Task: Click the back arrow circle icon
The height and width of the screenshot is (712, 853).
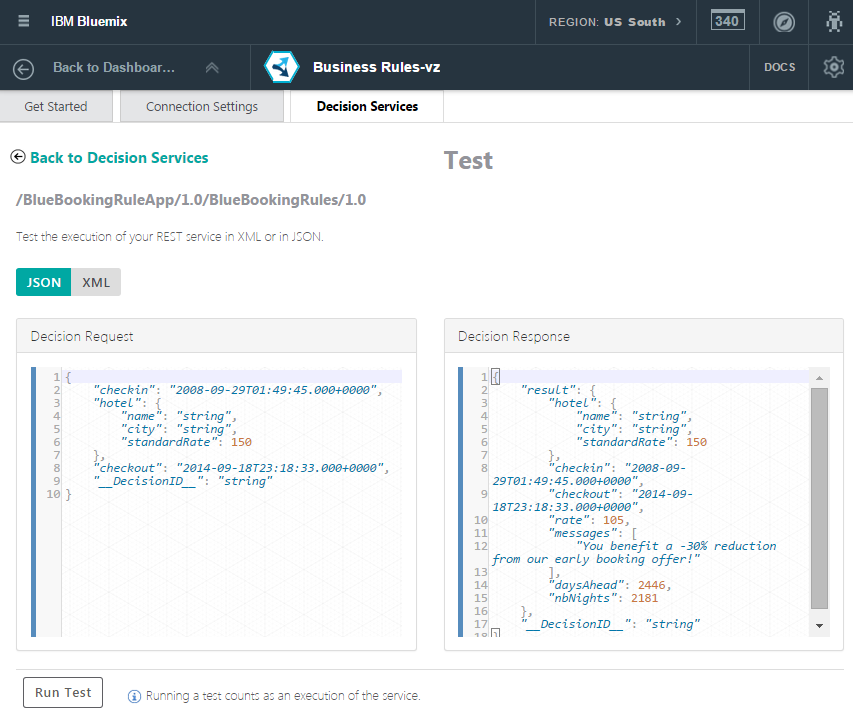Action: 23,69
